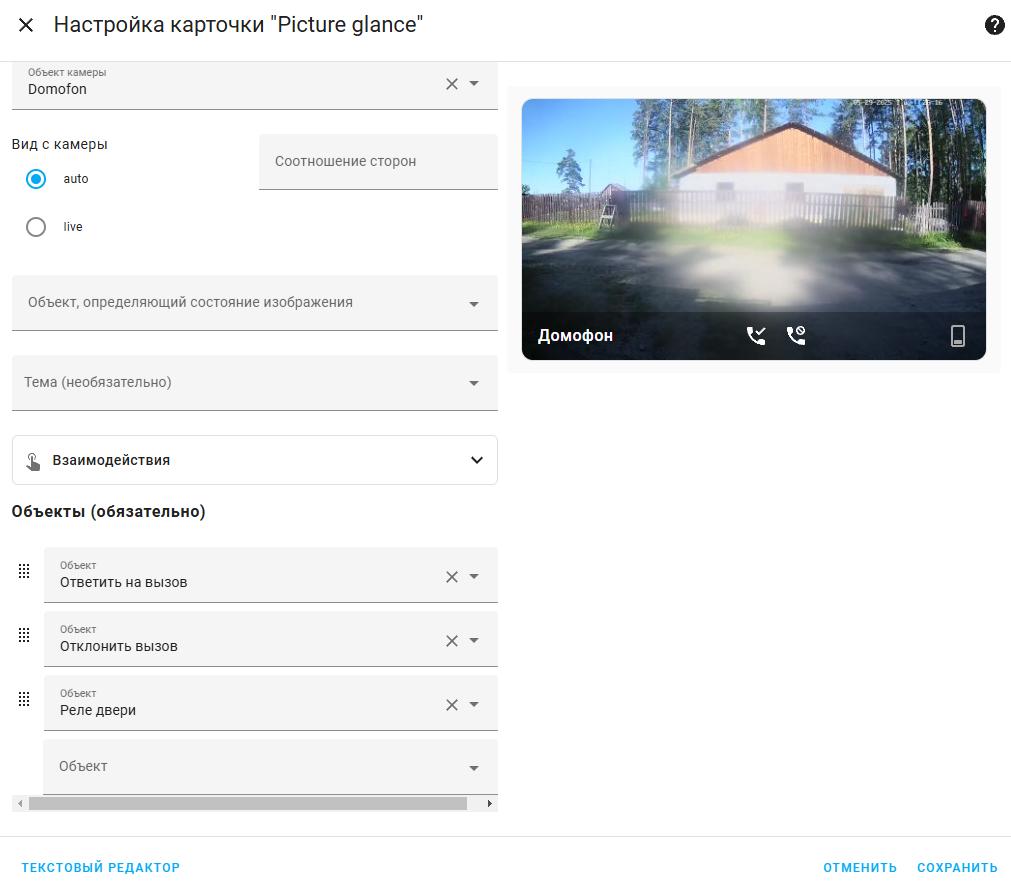The height and width of the screenshot is (887, 1011).
Task: Grab the drag handle for "Ответить на вызов"
Action: tap(25, 571)
